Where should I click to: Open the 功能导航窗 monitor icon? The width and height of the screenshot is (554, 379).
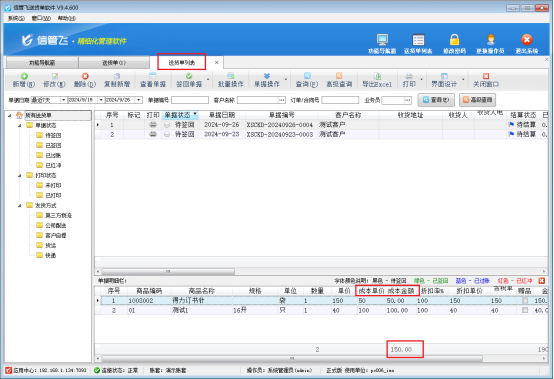coord(382,40)
